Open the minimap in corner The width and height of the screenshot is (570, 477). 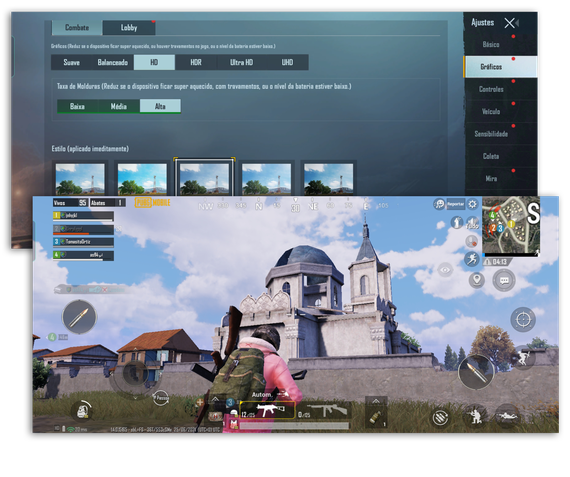(511, 226)
